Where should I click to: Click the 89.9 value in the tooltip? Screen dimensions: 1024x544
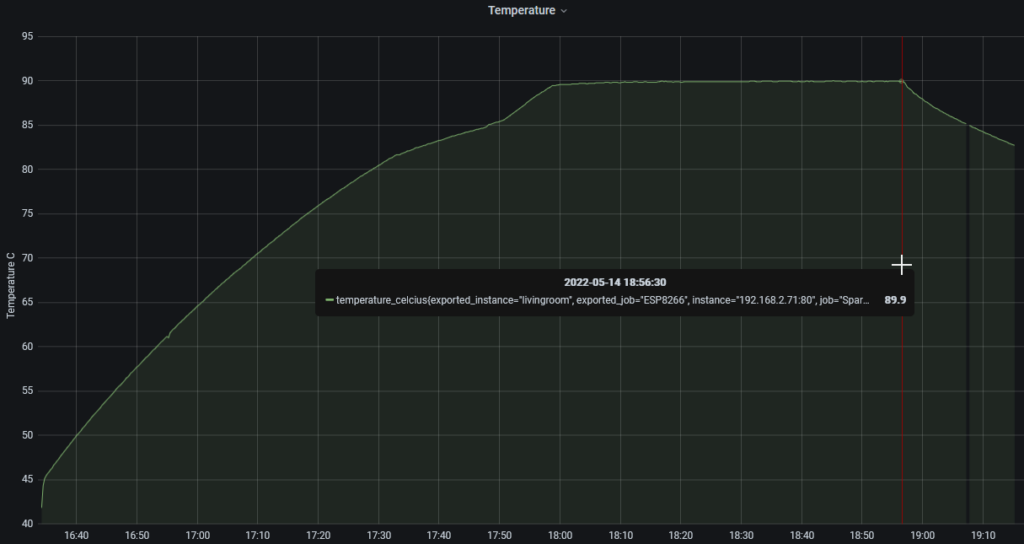(895, 300)
